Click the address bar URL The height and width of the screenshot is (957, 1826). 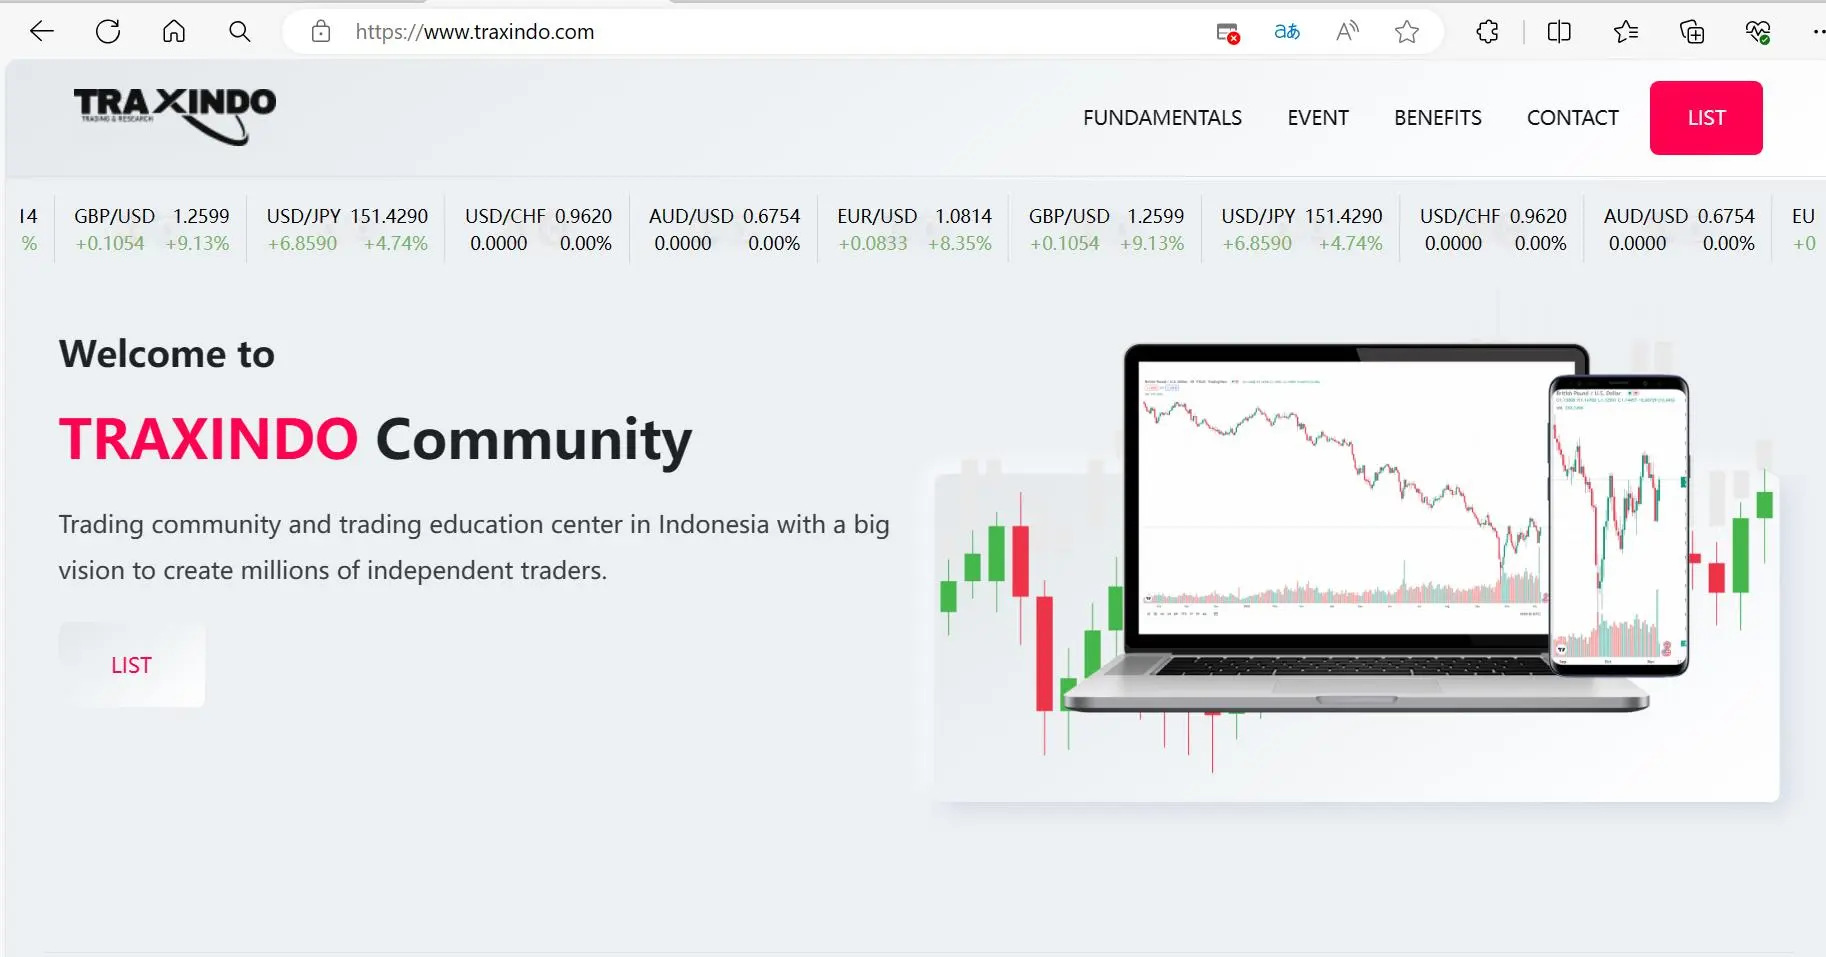pos(475,32)
